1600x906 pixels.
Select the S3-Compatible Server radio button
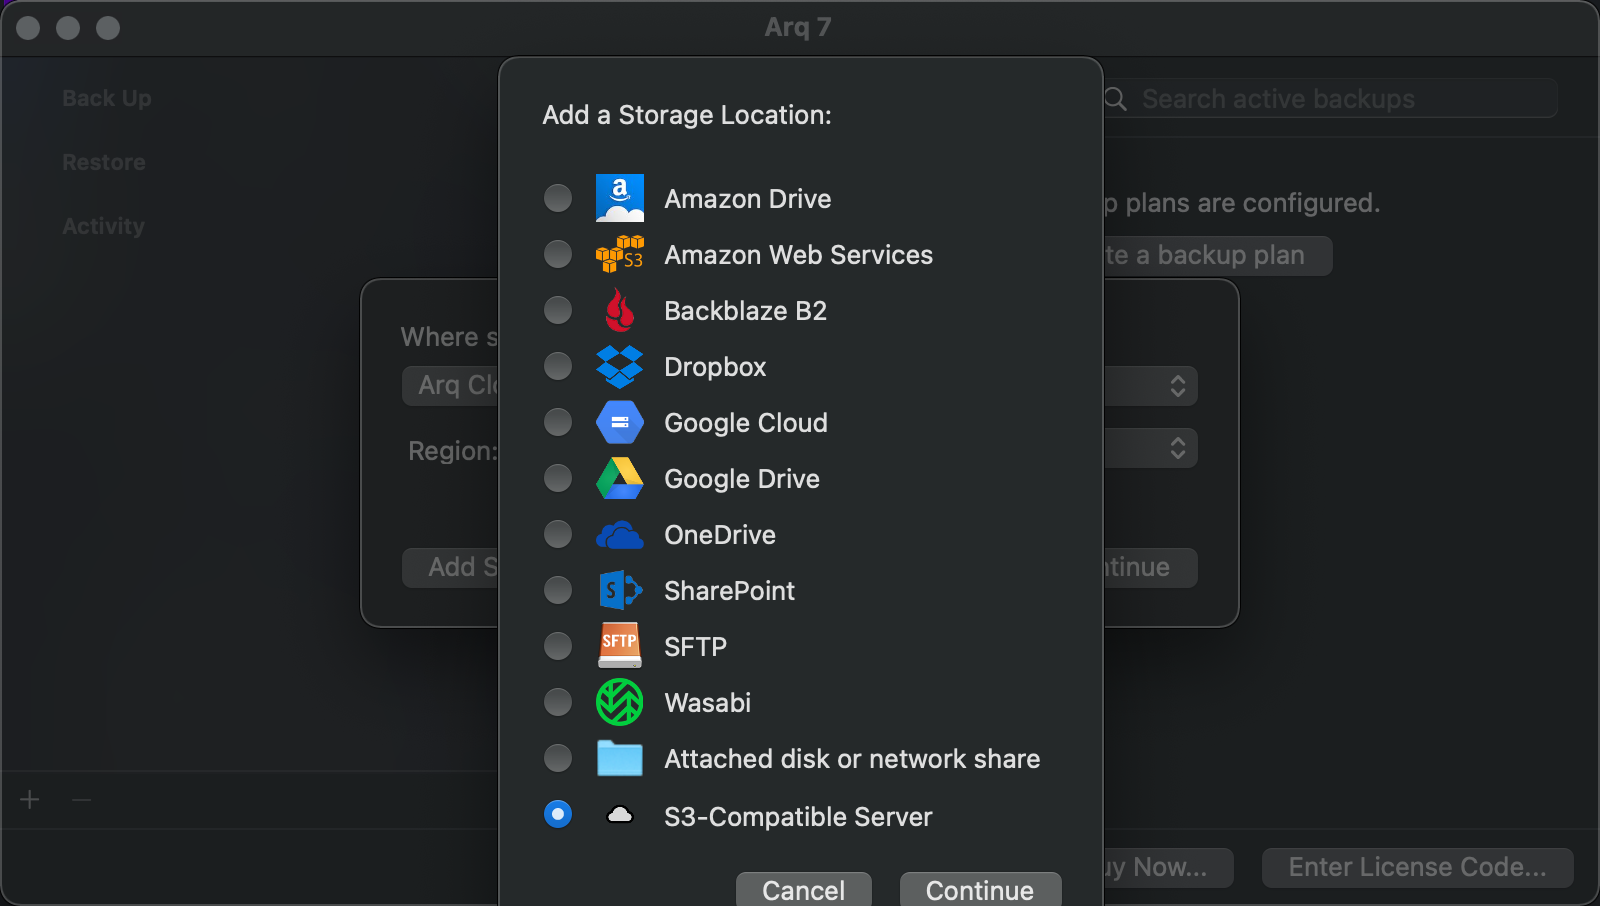pyautogui.click(x=558, y=815)
